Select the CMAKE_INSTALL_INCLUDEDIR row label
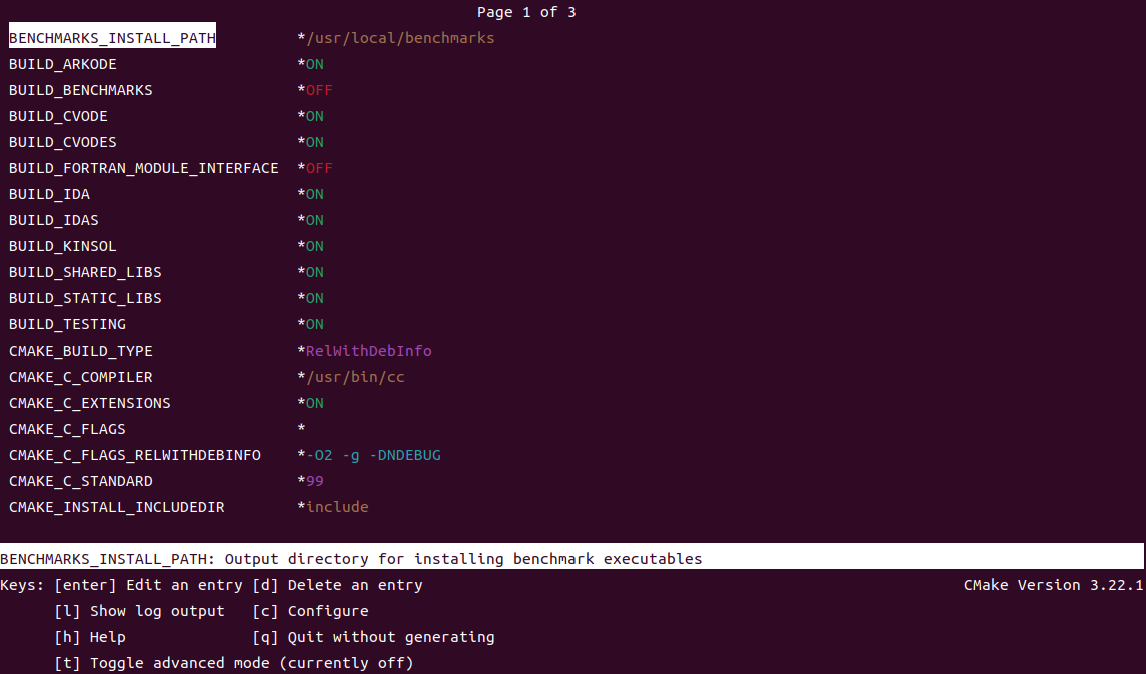The width and height of the screenshot is (1146, 674). (x=116, y=507)
